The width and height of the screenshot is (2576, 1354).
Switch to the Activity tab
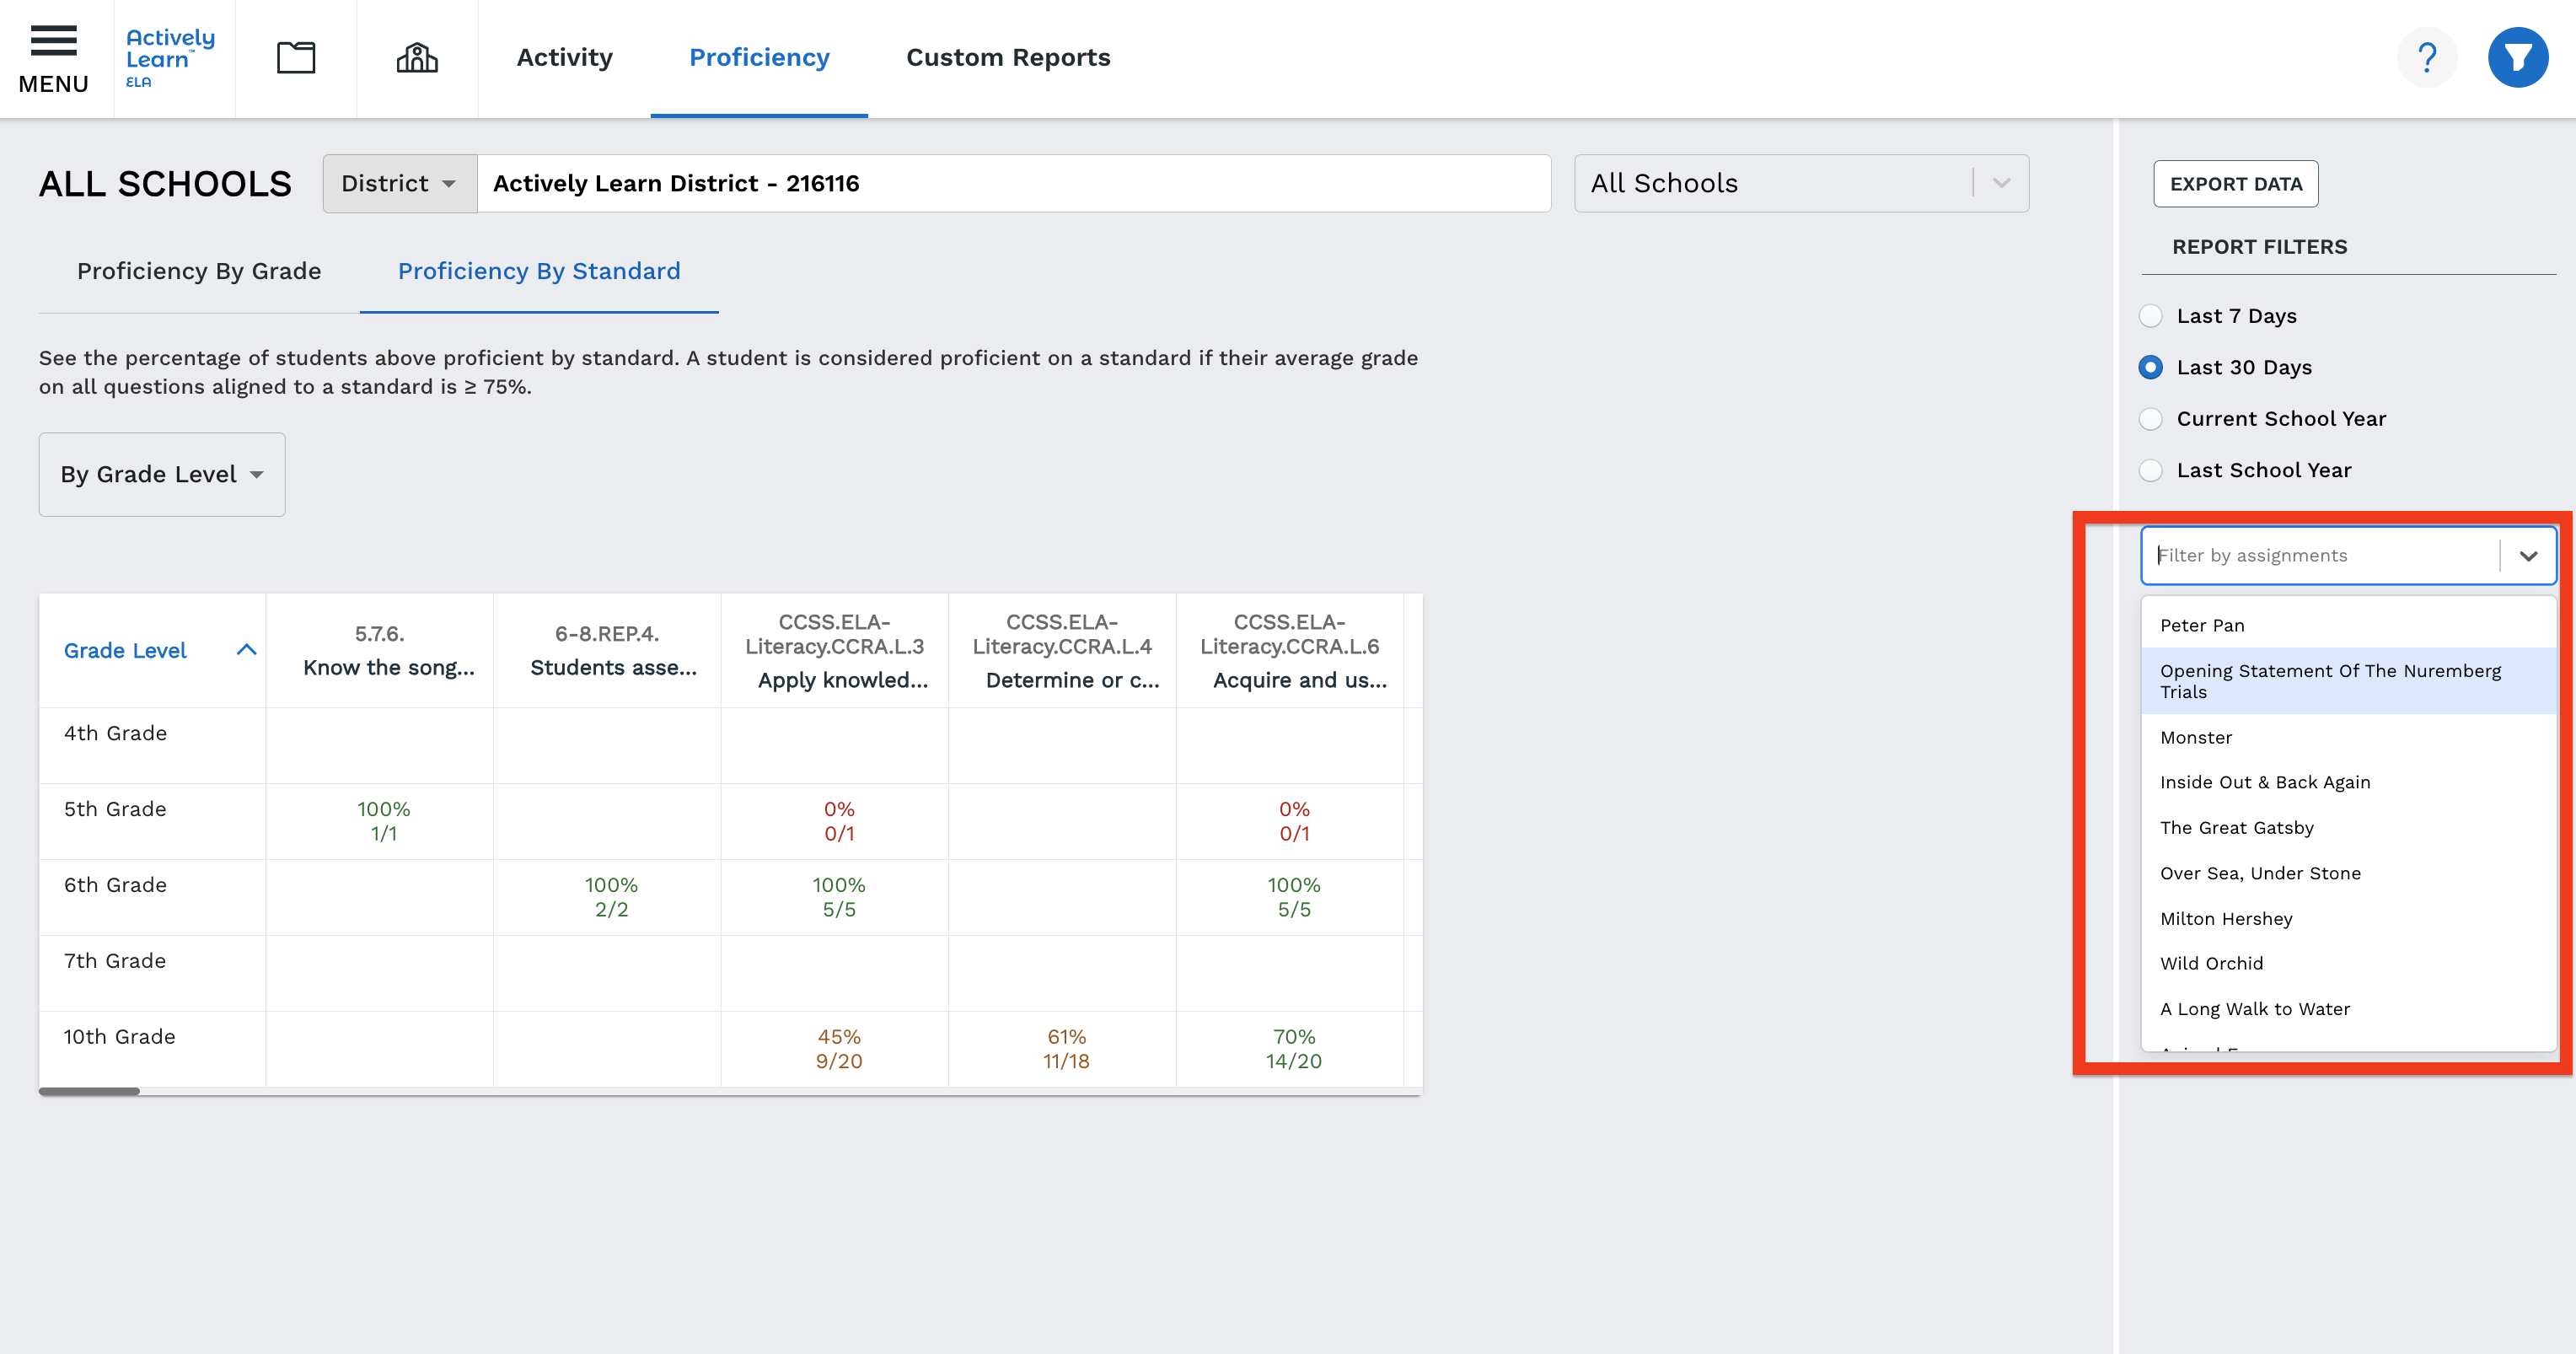pos(564,58)
